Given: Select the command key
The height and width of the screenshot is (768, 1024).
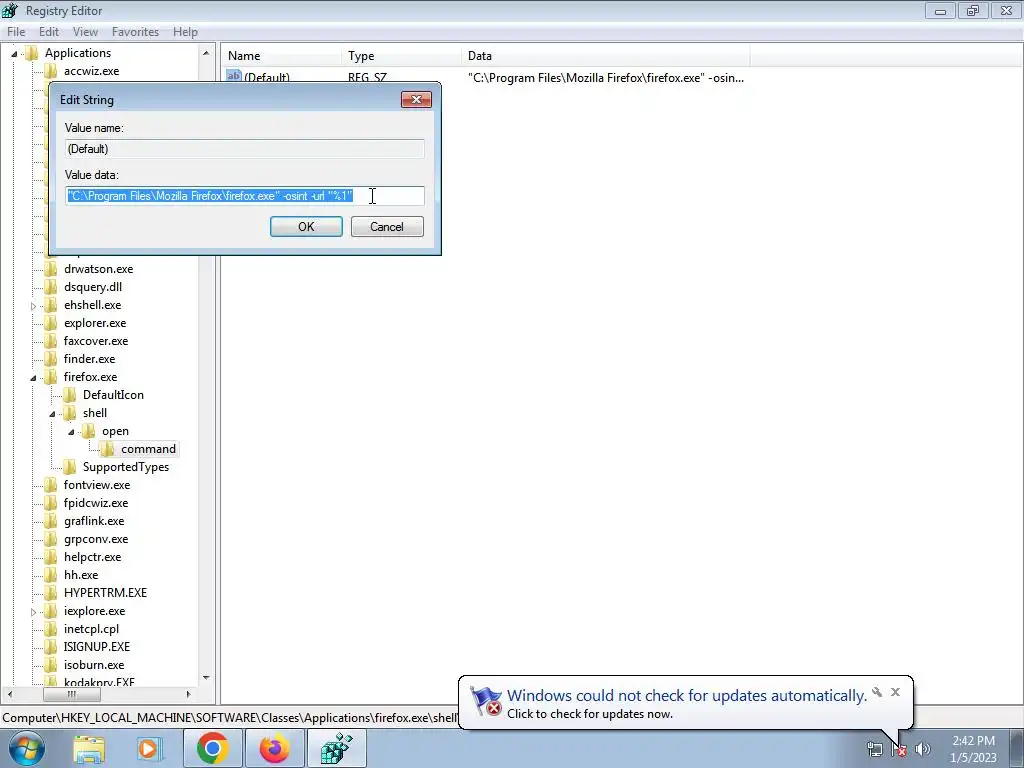Looking at the screenshot, I should click(148, 449).
